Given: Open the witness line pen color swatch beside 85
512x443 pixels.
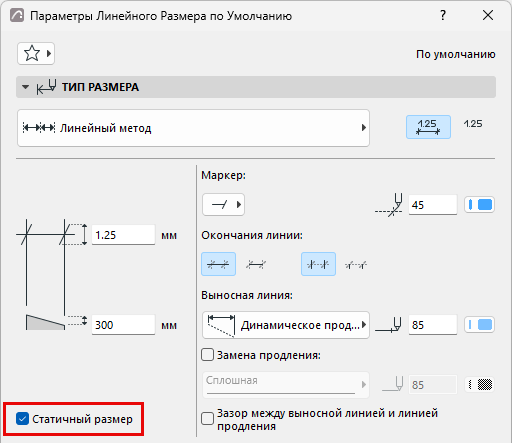Looking at the screenshot, I should [479, 325].
